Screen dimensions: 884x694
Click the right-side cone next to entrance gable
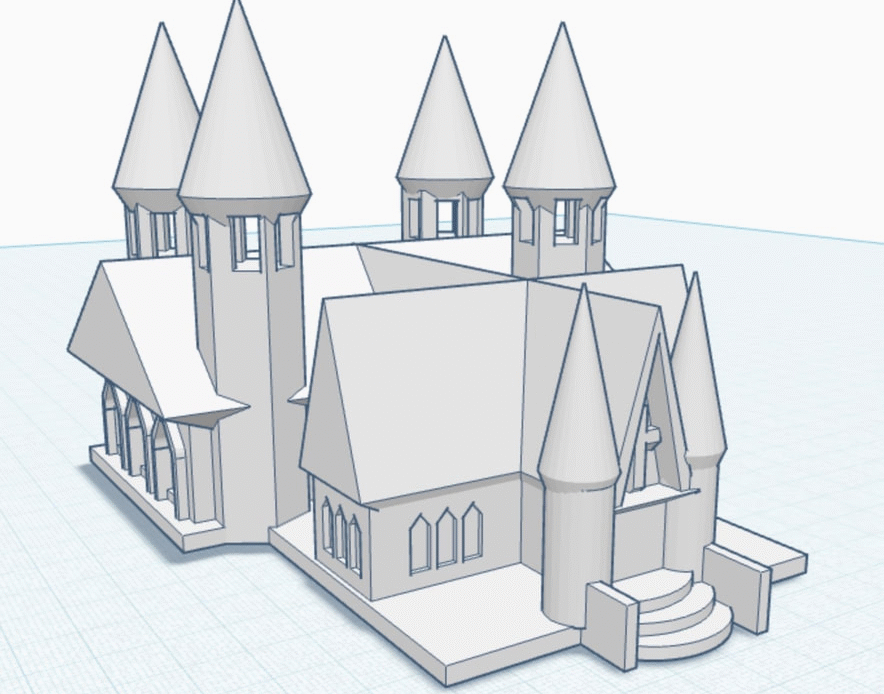[x=697, y=380]
